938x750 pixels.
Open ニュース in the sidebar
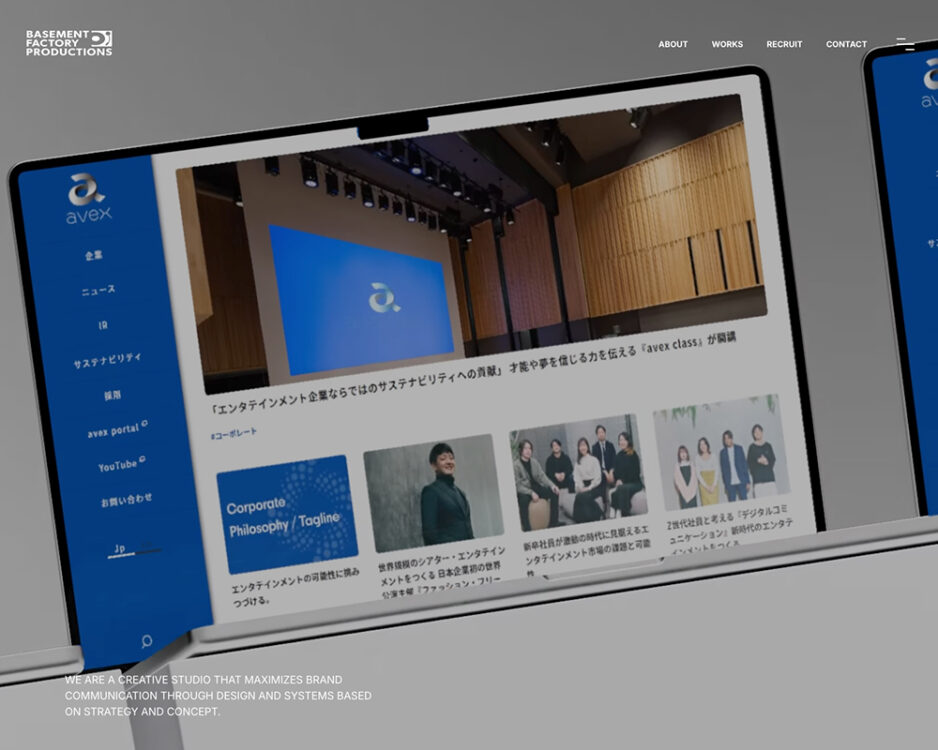coord(98,290)
